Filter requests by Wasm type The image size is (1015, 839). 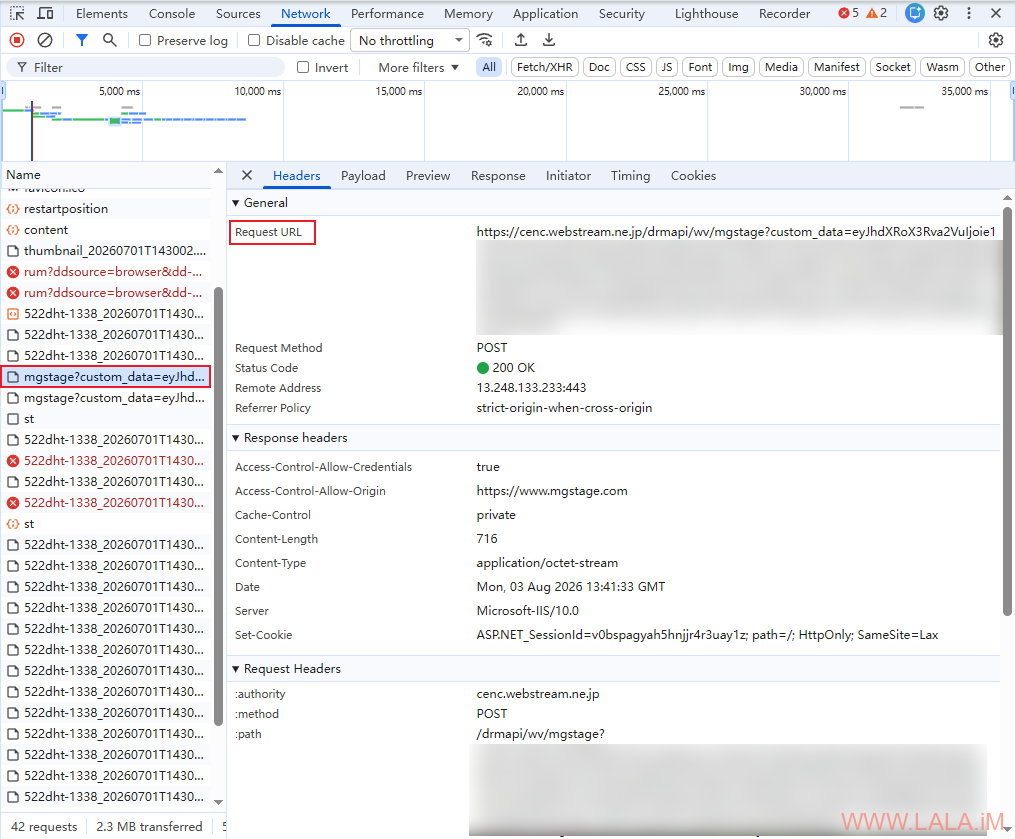[942, 67]
